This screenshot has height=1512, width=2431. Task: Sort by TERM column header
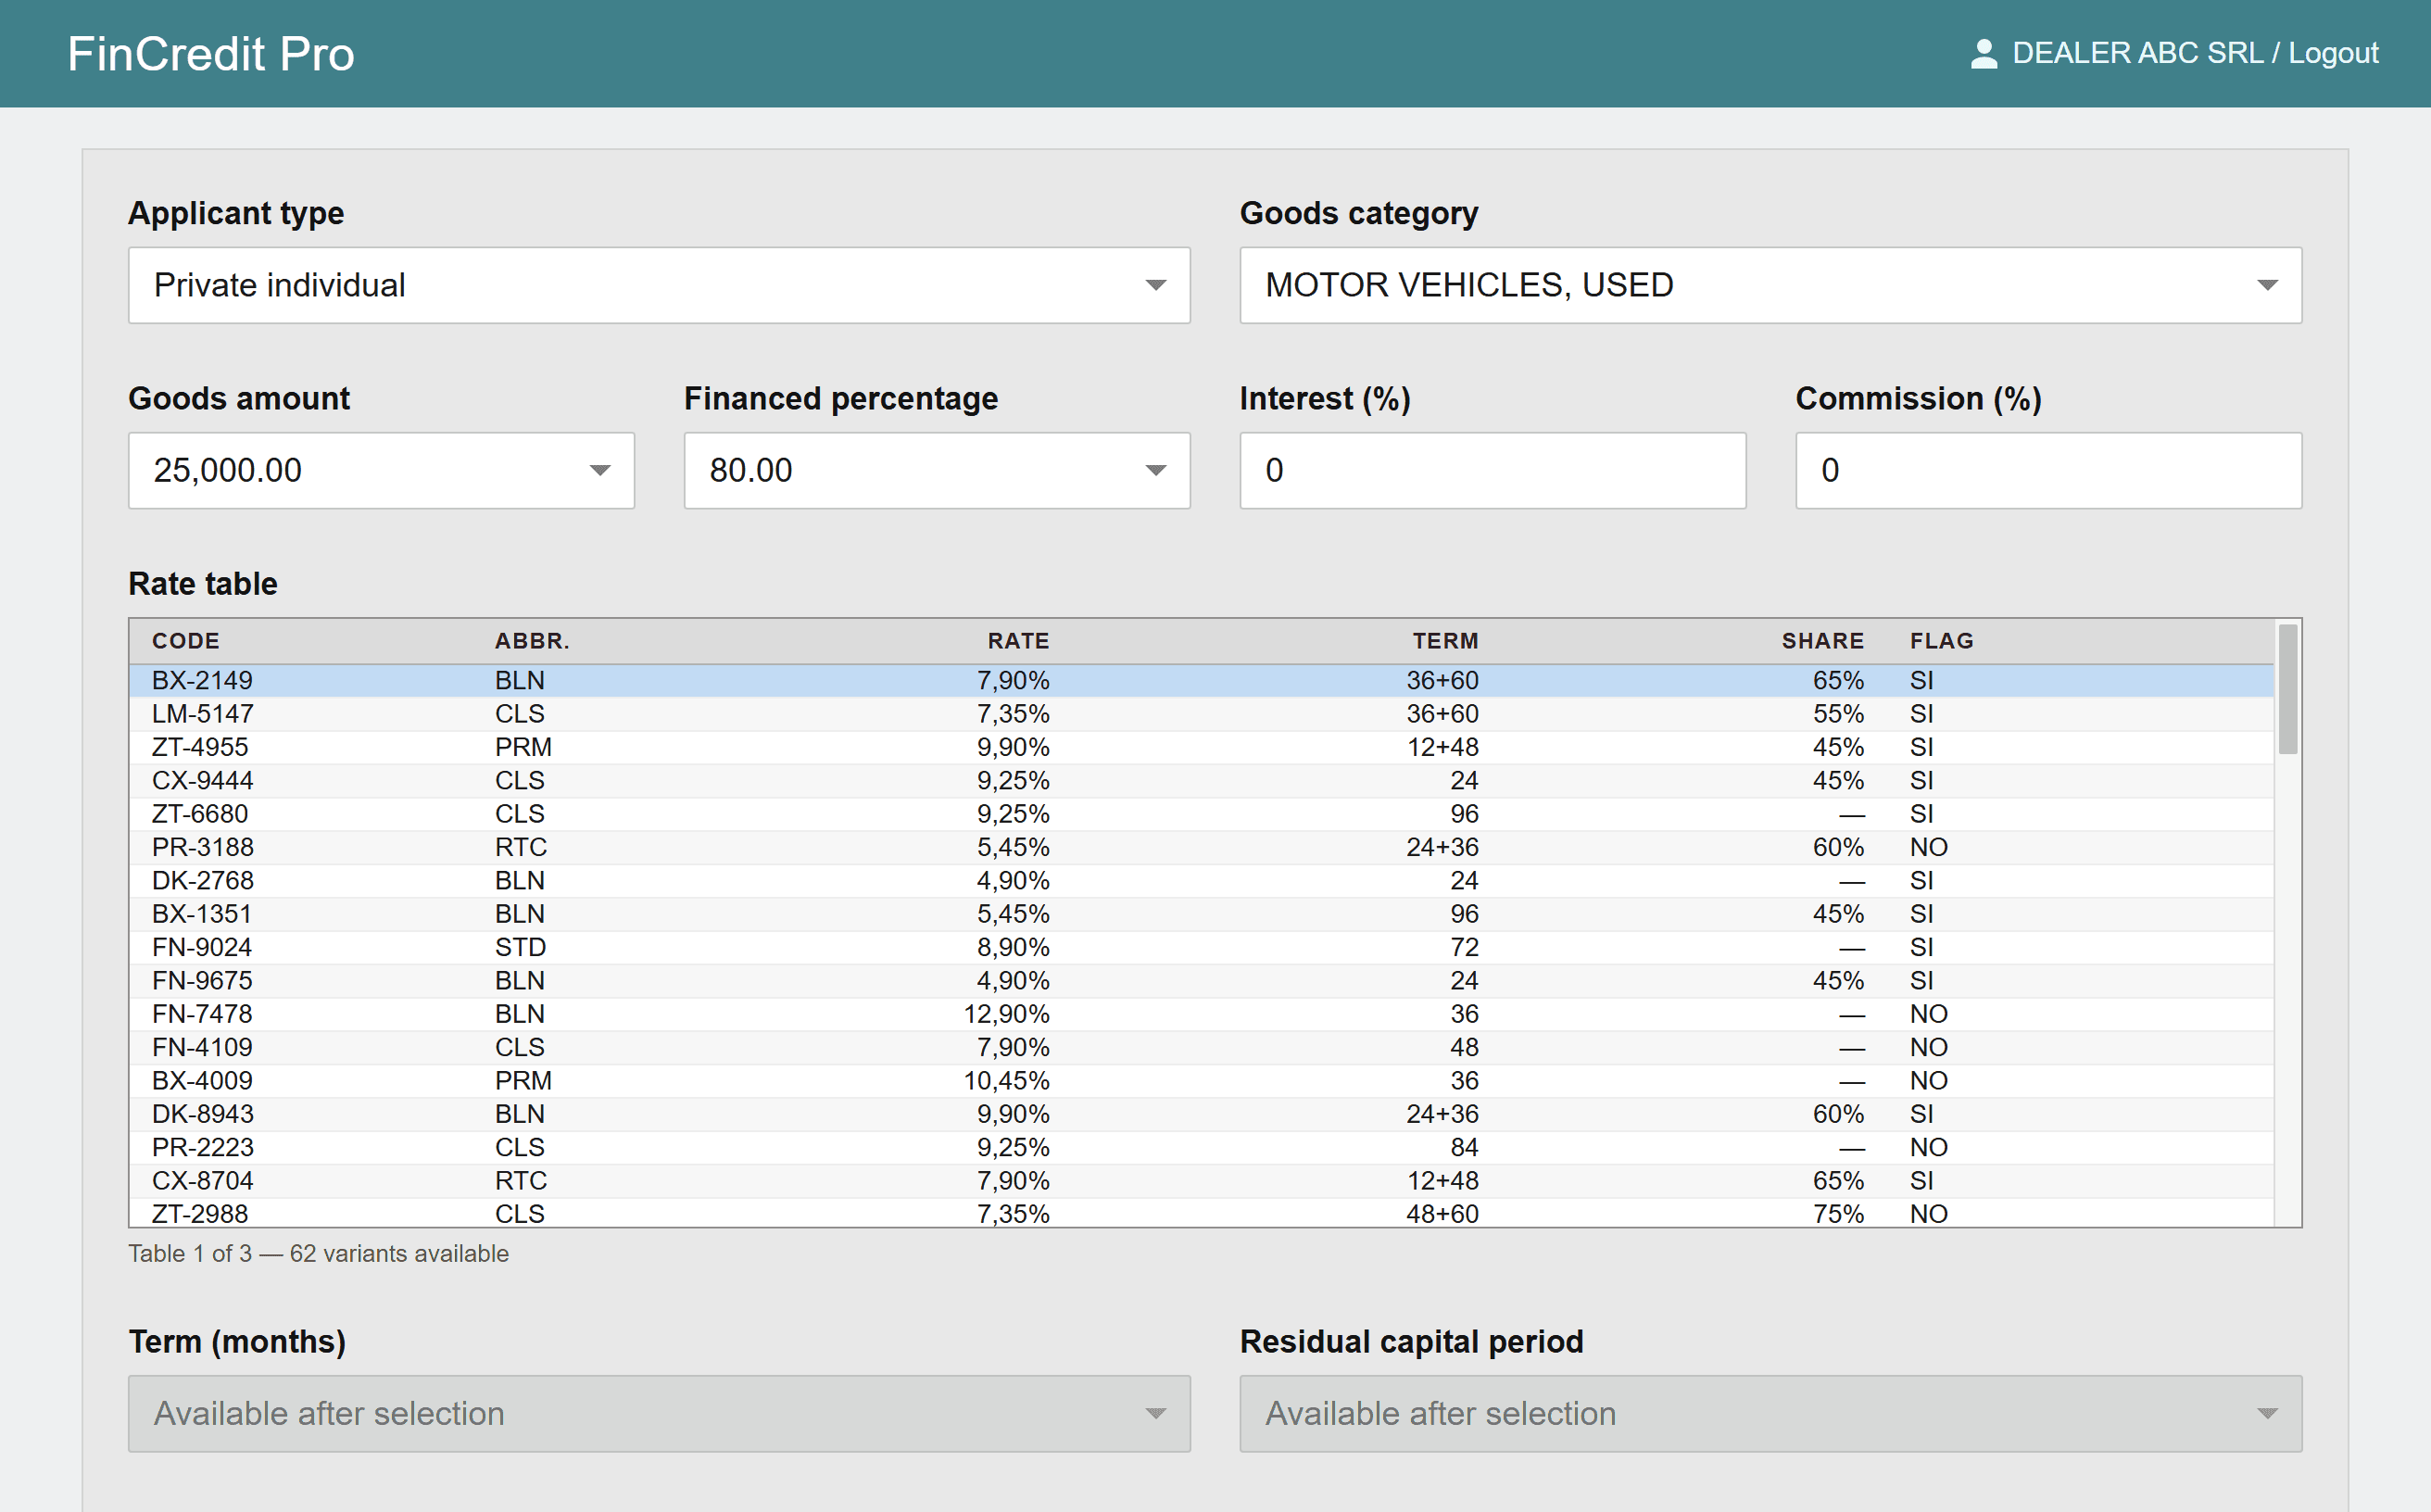click(x=1445, y=641)
